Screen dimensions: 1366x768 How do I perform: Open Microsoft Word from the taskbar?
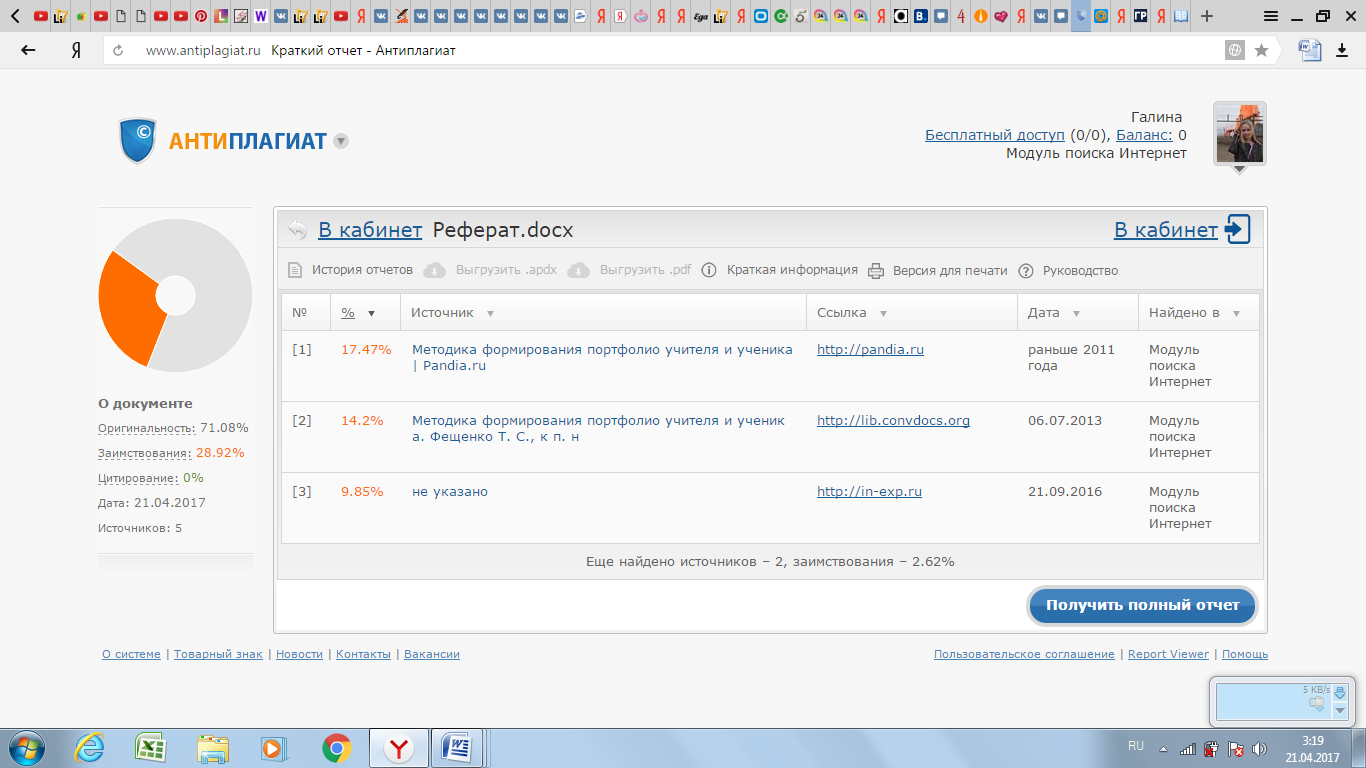tap(459, 747)
